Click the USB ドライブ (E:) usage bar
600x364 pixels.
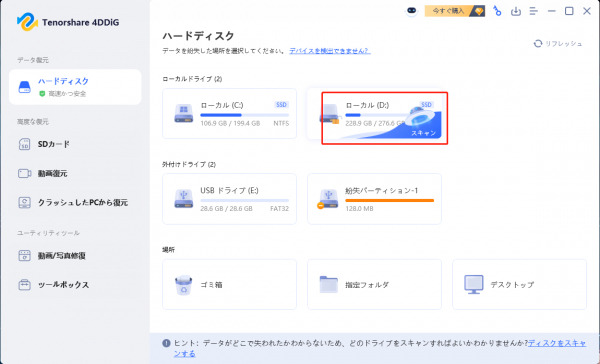[245, 200]
